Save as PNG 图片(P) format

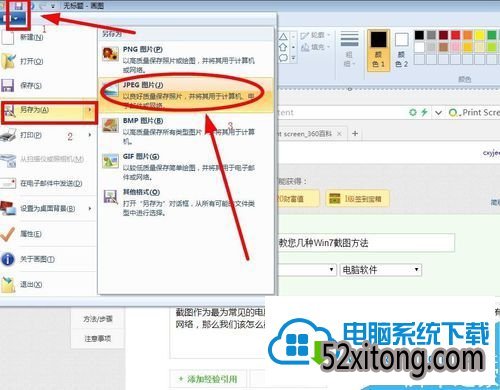coord(186,59)
